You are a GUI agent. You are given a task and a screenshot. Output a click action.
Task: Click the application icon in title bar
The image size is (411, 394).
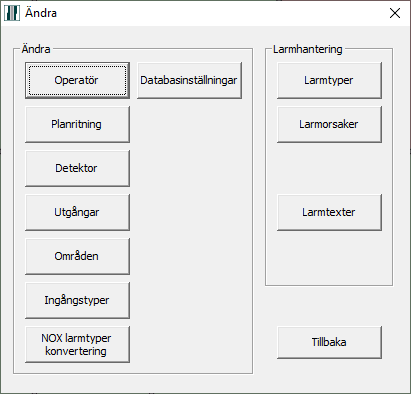click(12, 13)
